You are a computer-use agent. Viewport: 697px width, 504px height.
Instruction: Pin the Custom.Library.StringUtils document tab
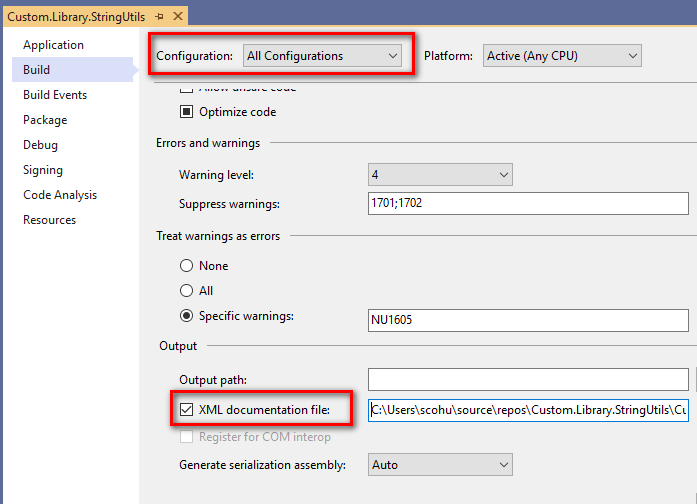tap(160, 18)
